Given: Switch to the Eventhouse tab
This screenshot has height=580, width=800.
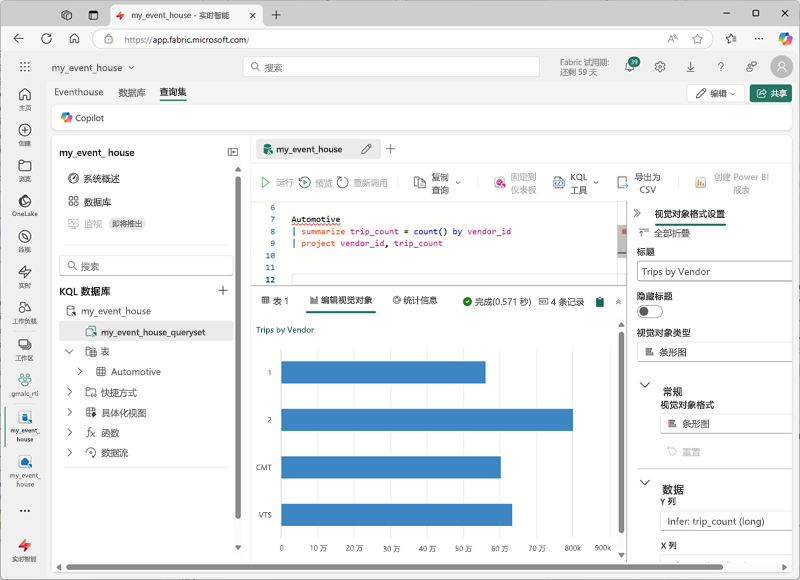Looking at the screenshot, I should [x=79, y=92].
